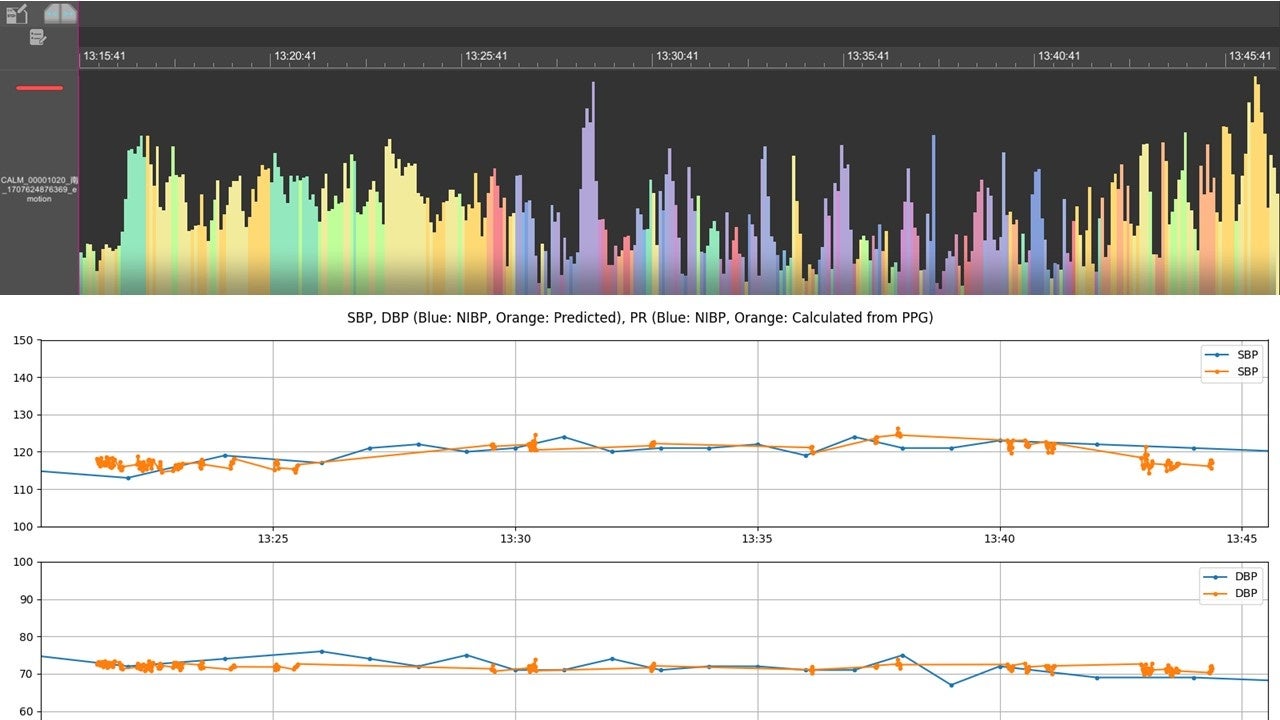This screenshot has width=1280, height=720.
Task: Open the checklist edit icon below the toolbar
Action: 38,37
